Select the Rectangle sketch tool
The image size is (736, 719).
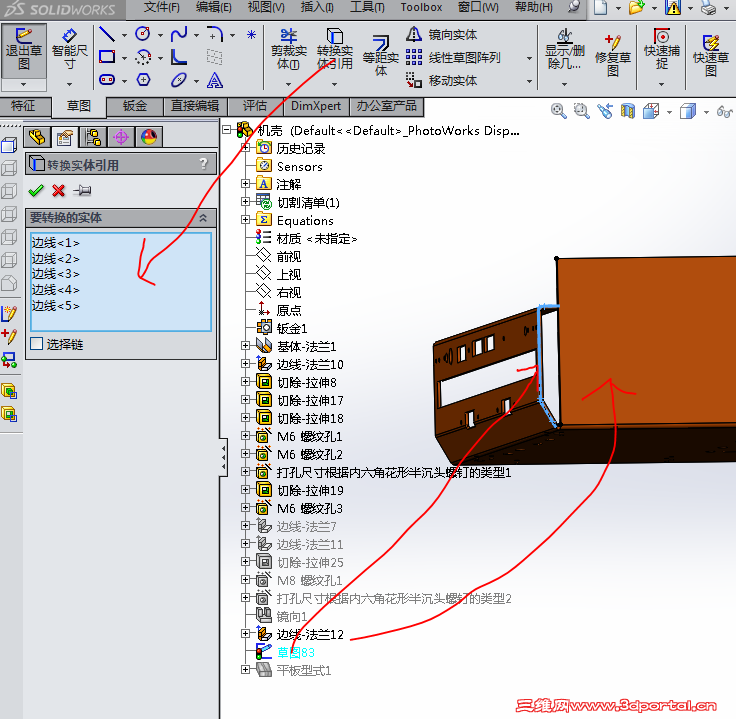(107, 57)
